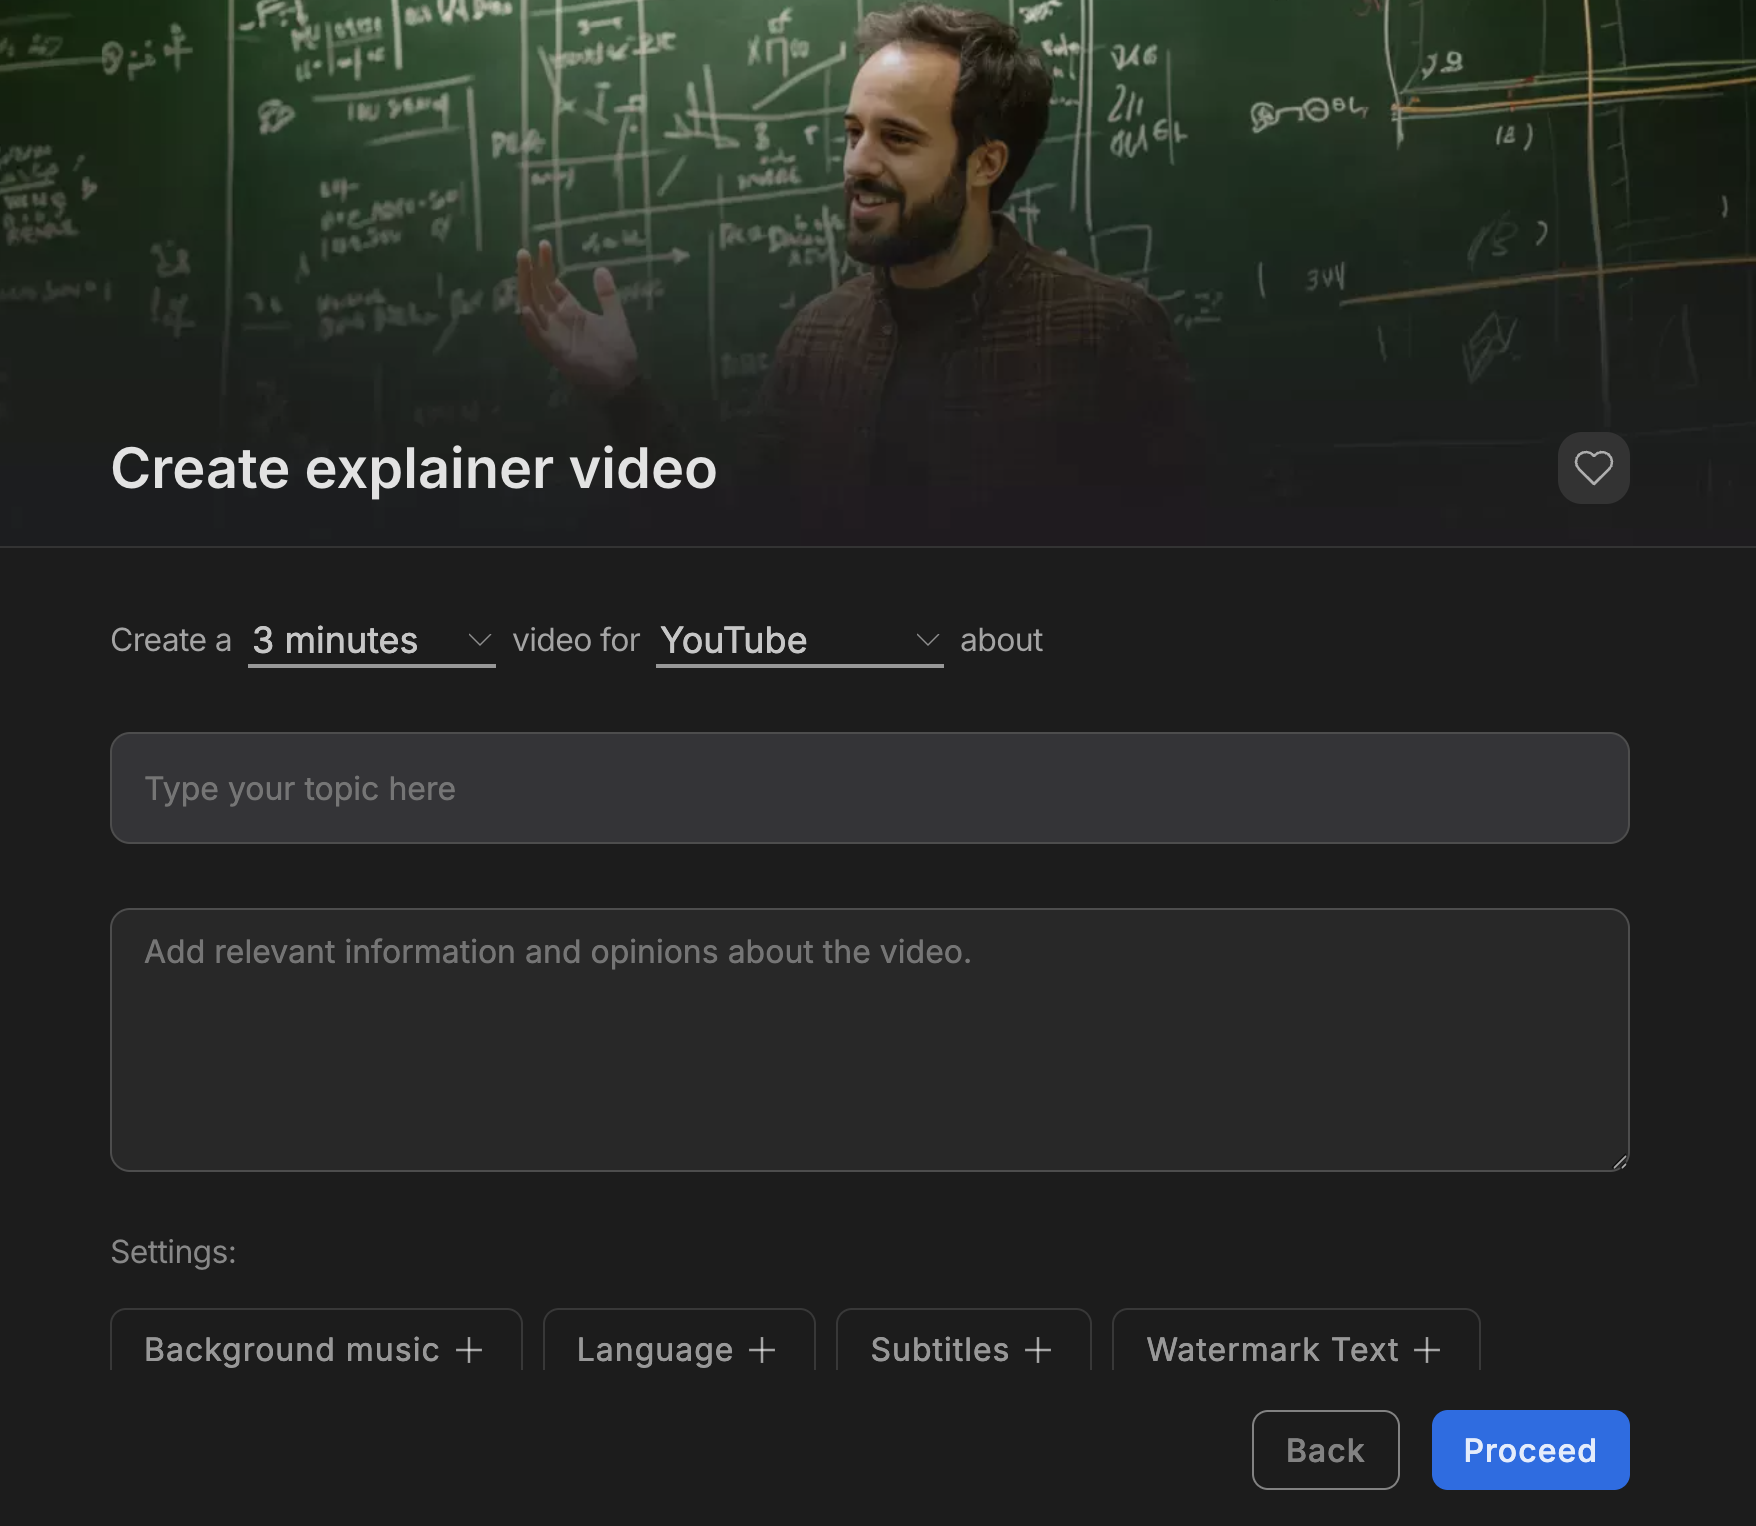Image resolution: width=1756 pixels, height=1526 pixels.
Task: Click into the relevant information text area
Action: coord(869,1040)
